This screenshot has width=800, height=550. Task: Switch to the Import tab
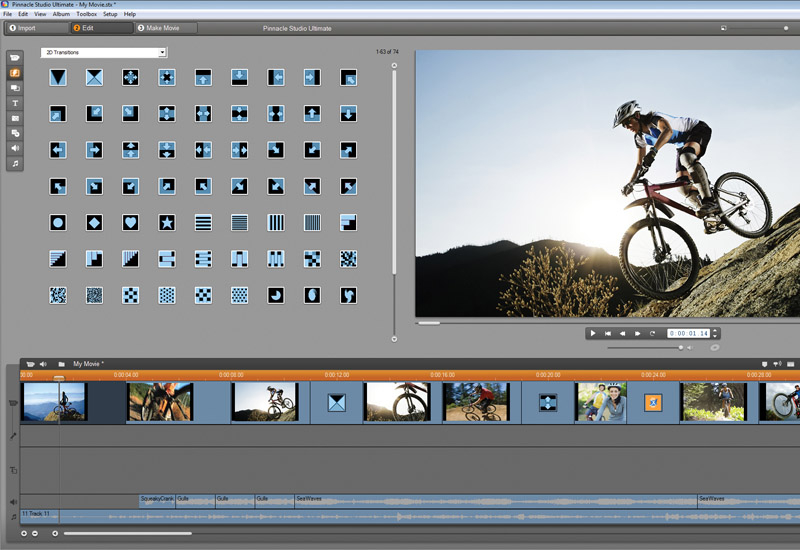click(x=36, y=28)
